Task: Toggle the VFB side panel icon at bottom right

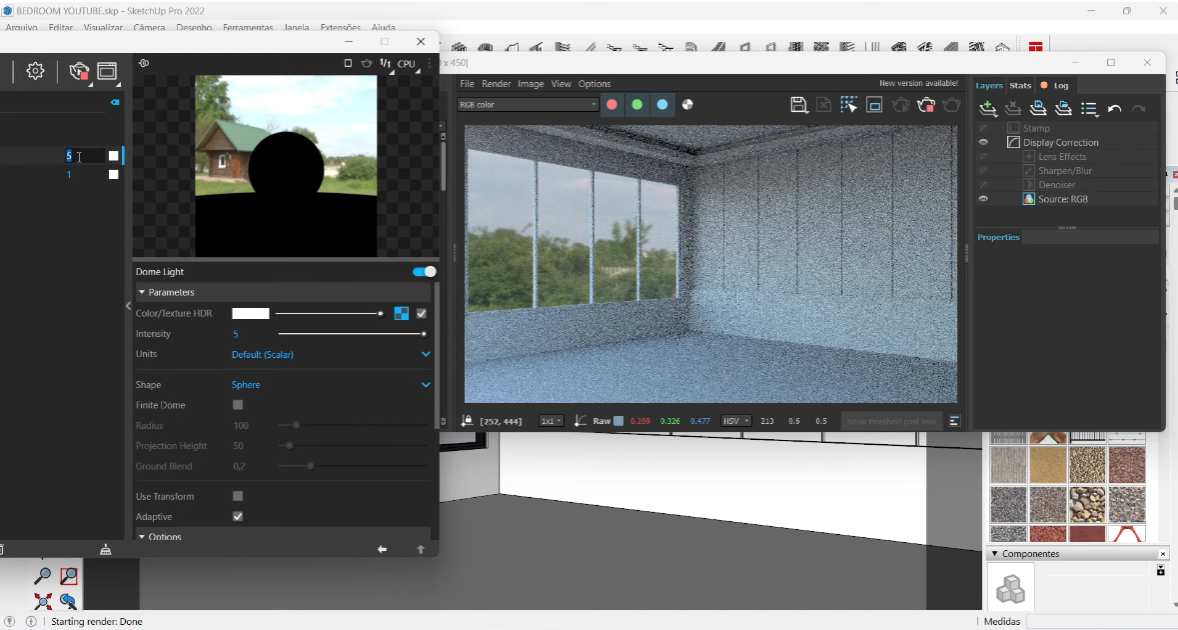Action: pos(954,421)
